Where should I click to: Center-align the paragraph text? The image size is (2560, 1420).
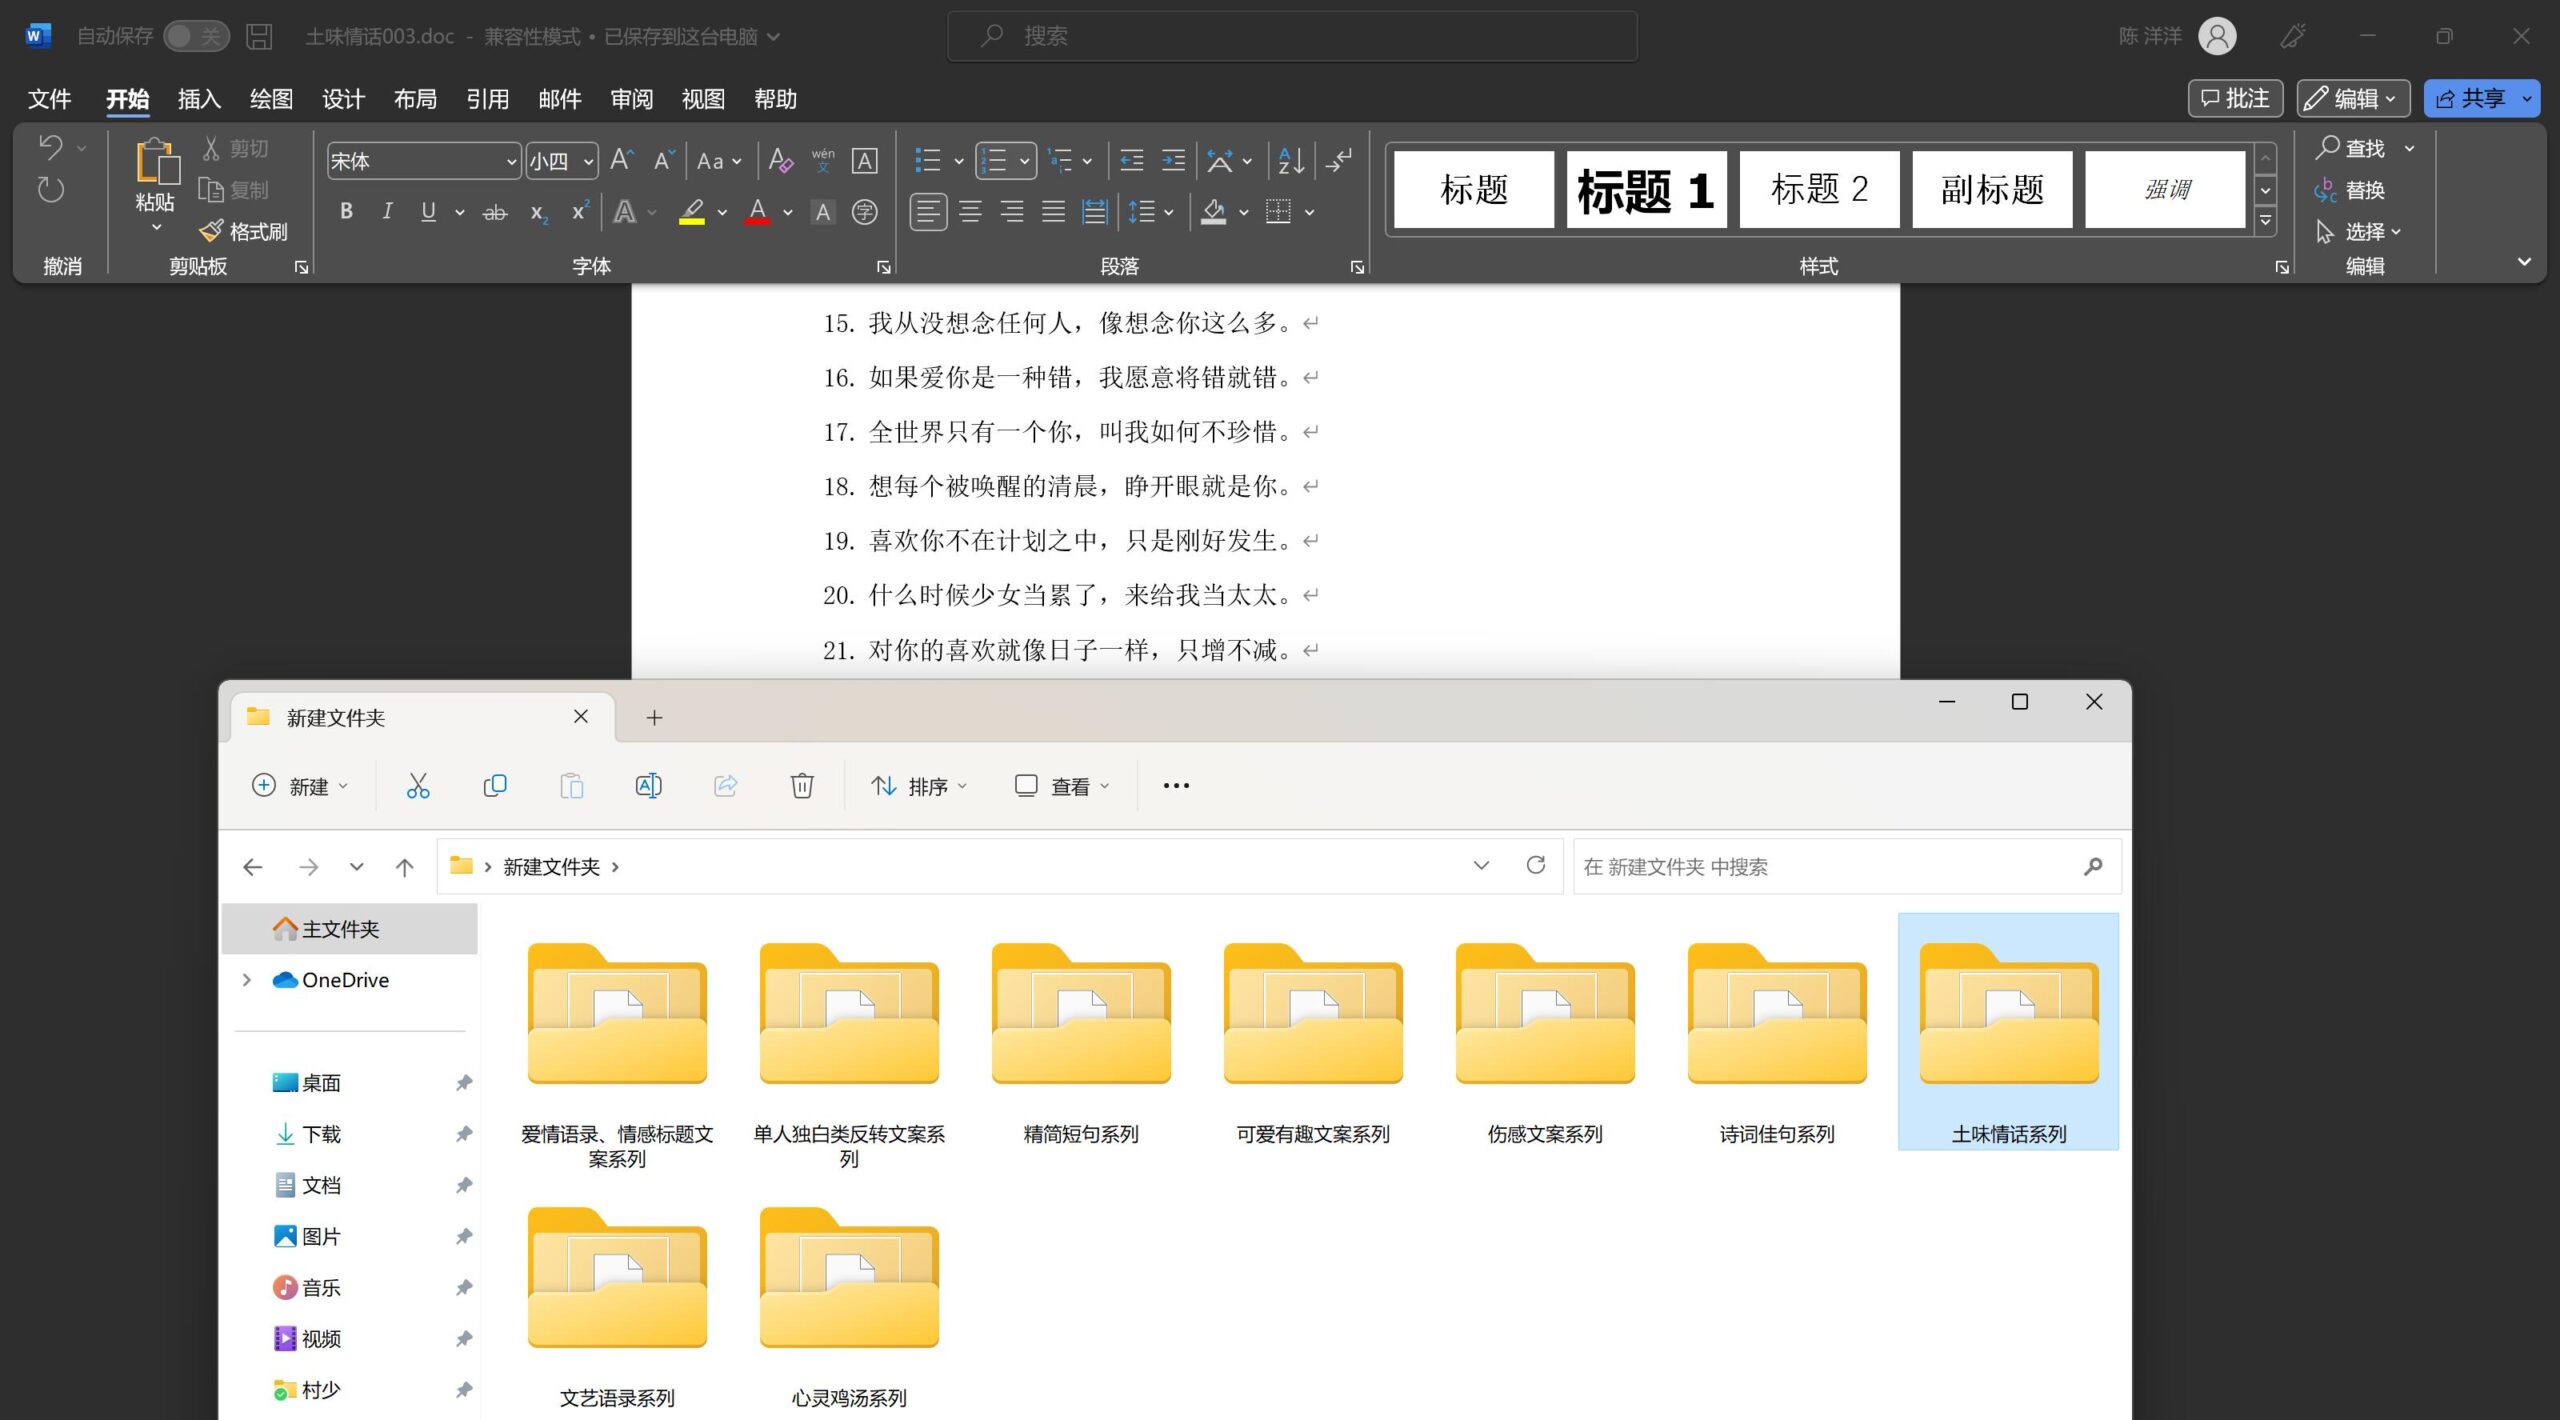pyautogui.click(x=970, y=212)
